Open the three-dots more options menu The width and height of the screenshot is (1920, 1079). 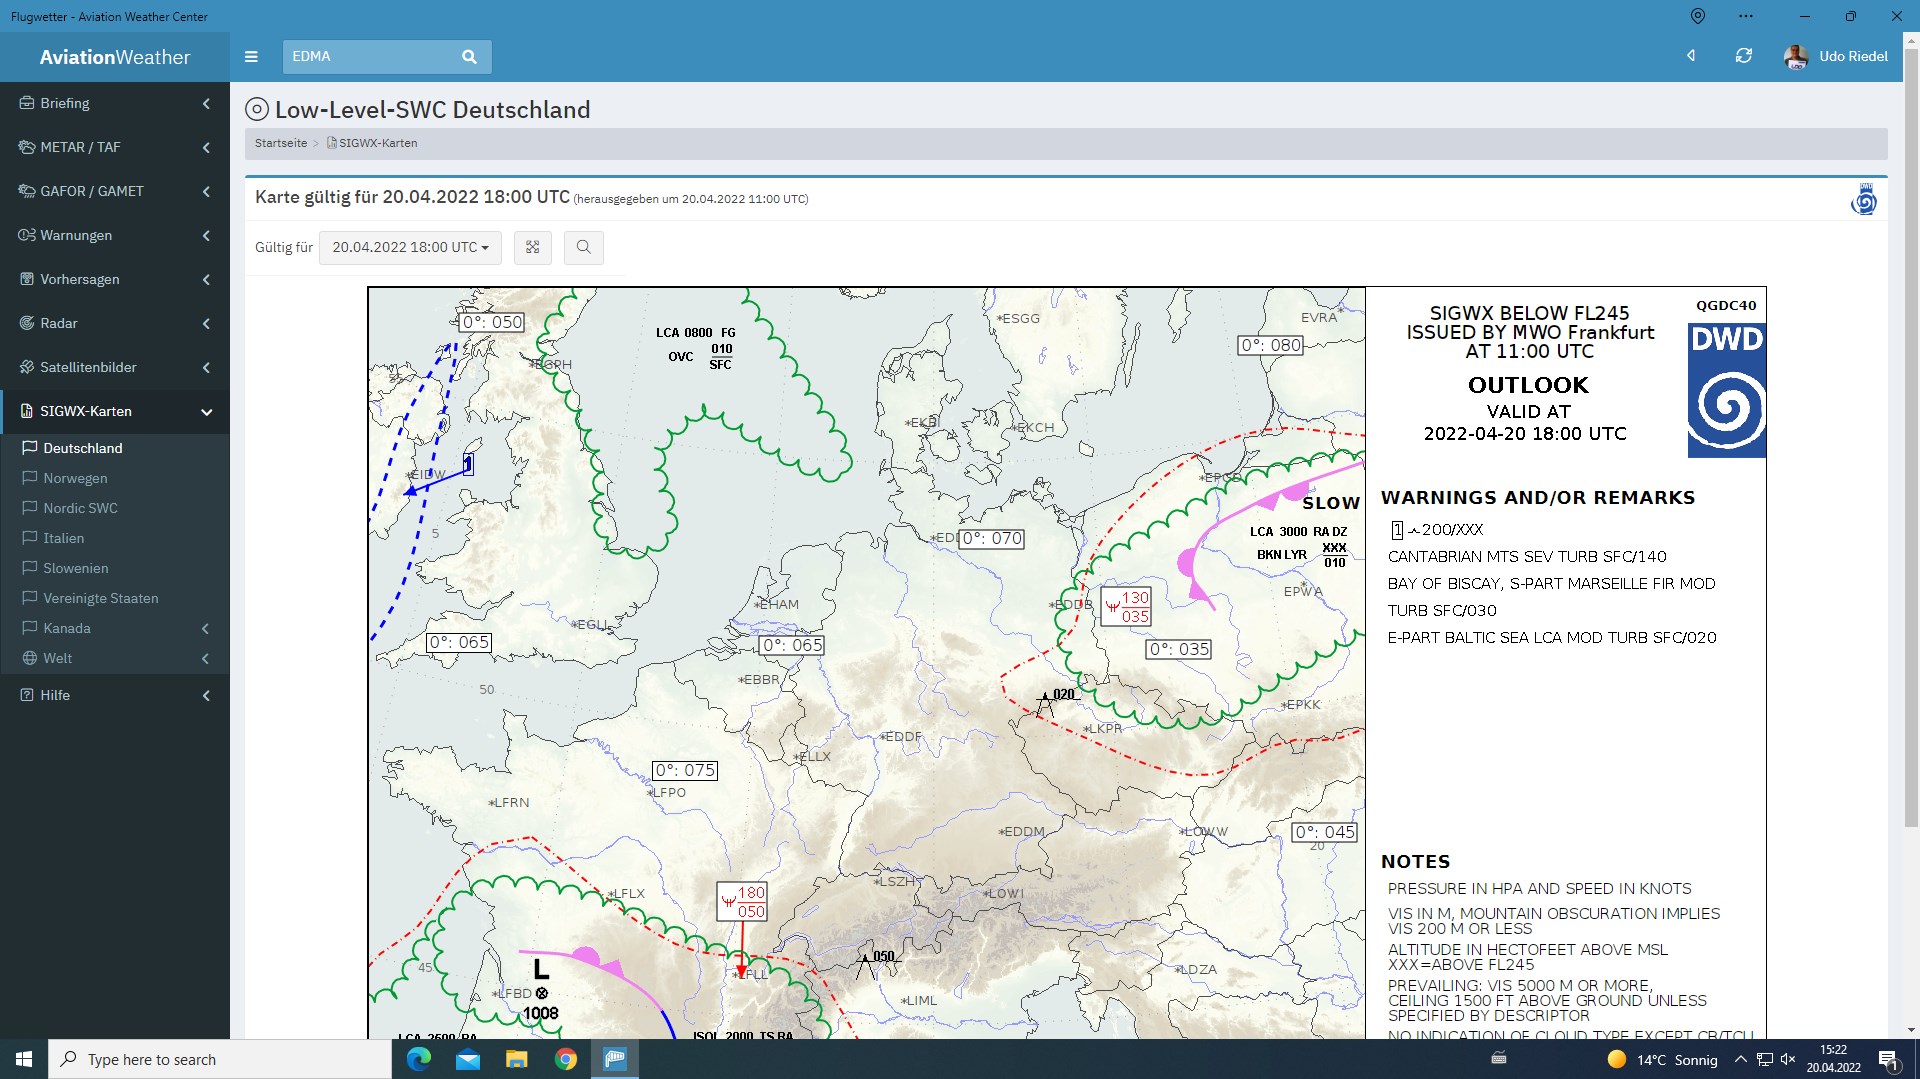pyautogui.click(x=1746, y=16)
